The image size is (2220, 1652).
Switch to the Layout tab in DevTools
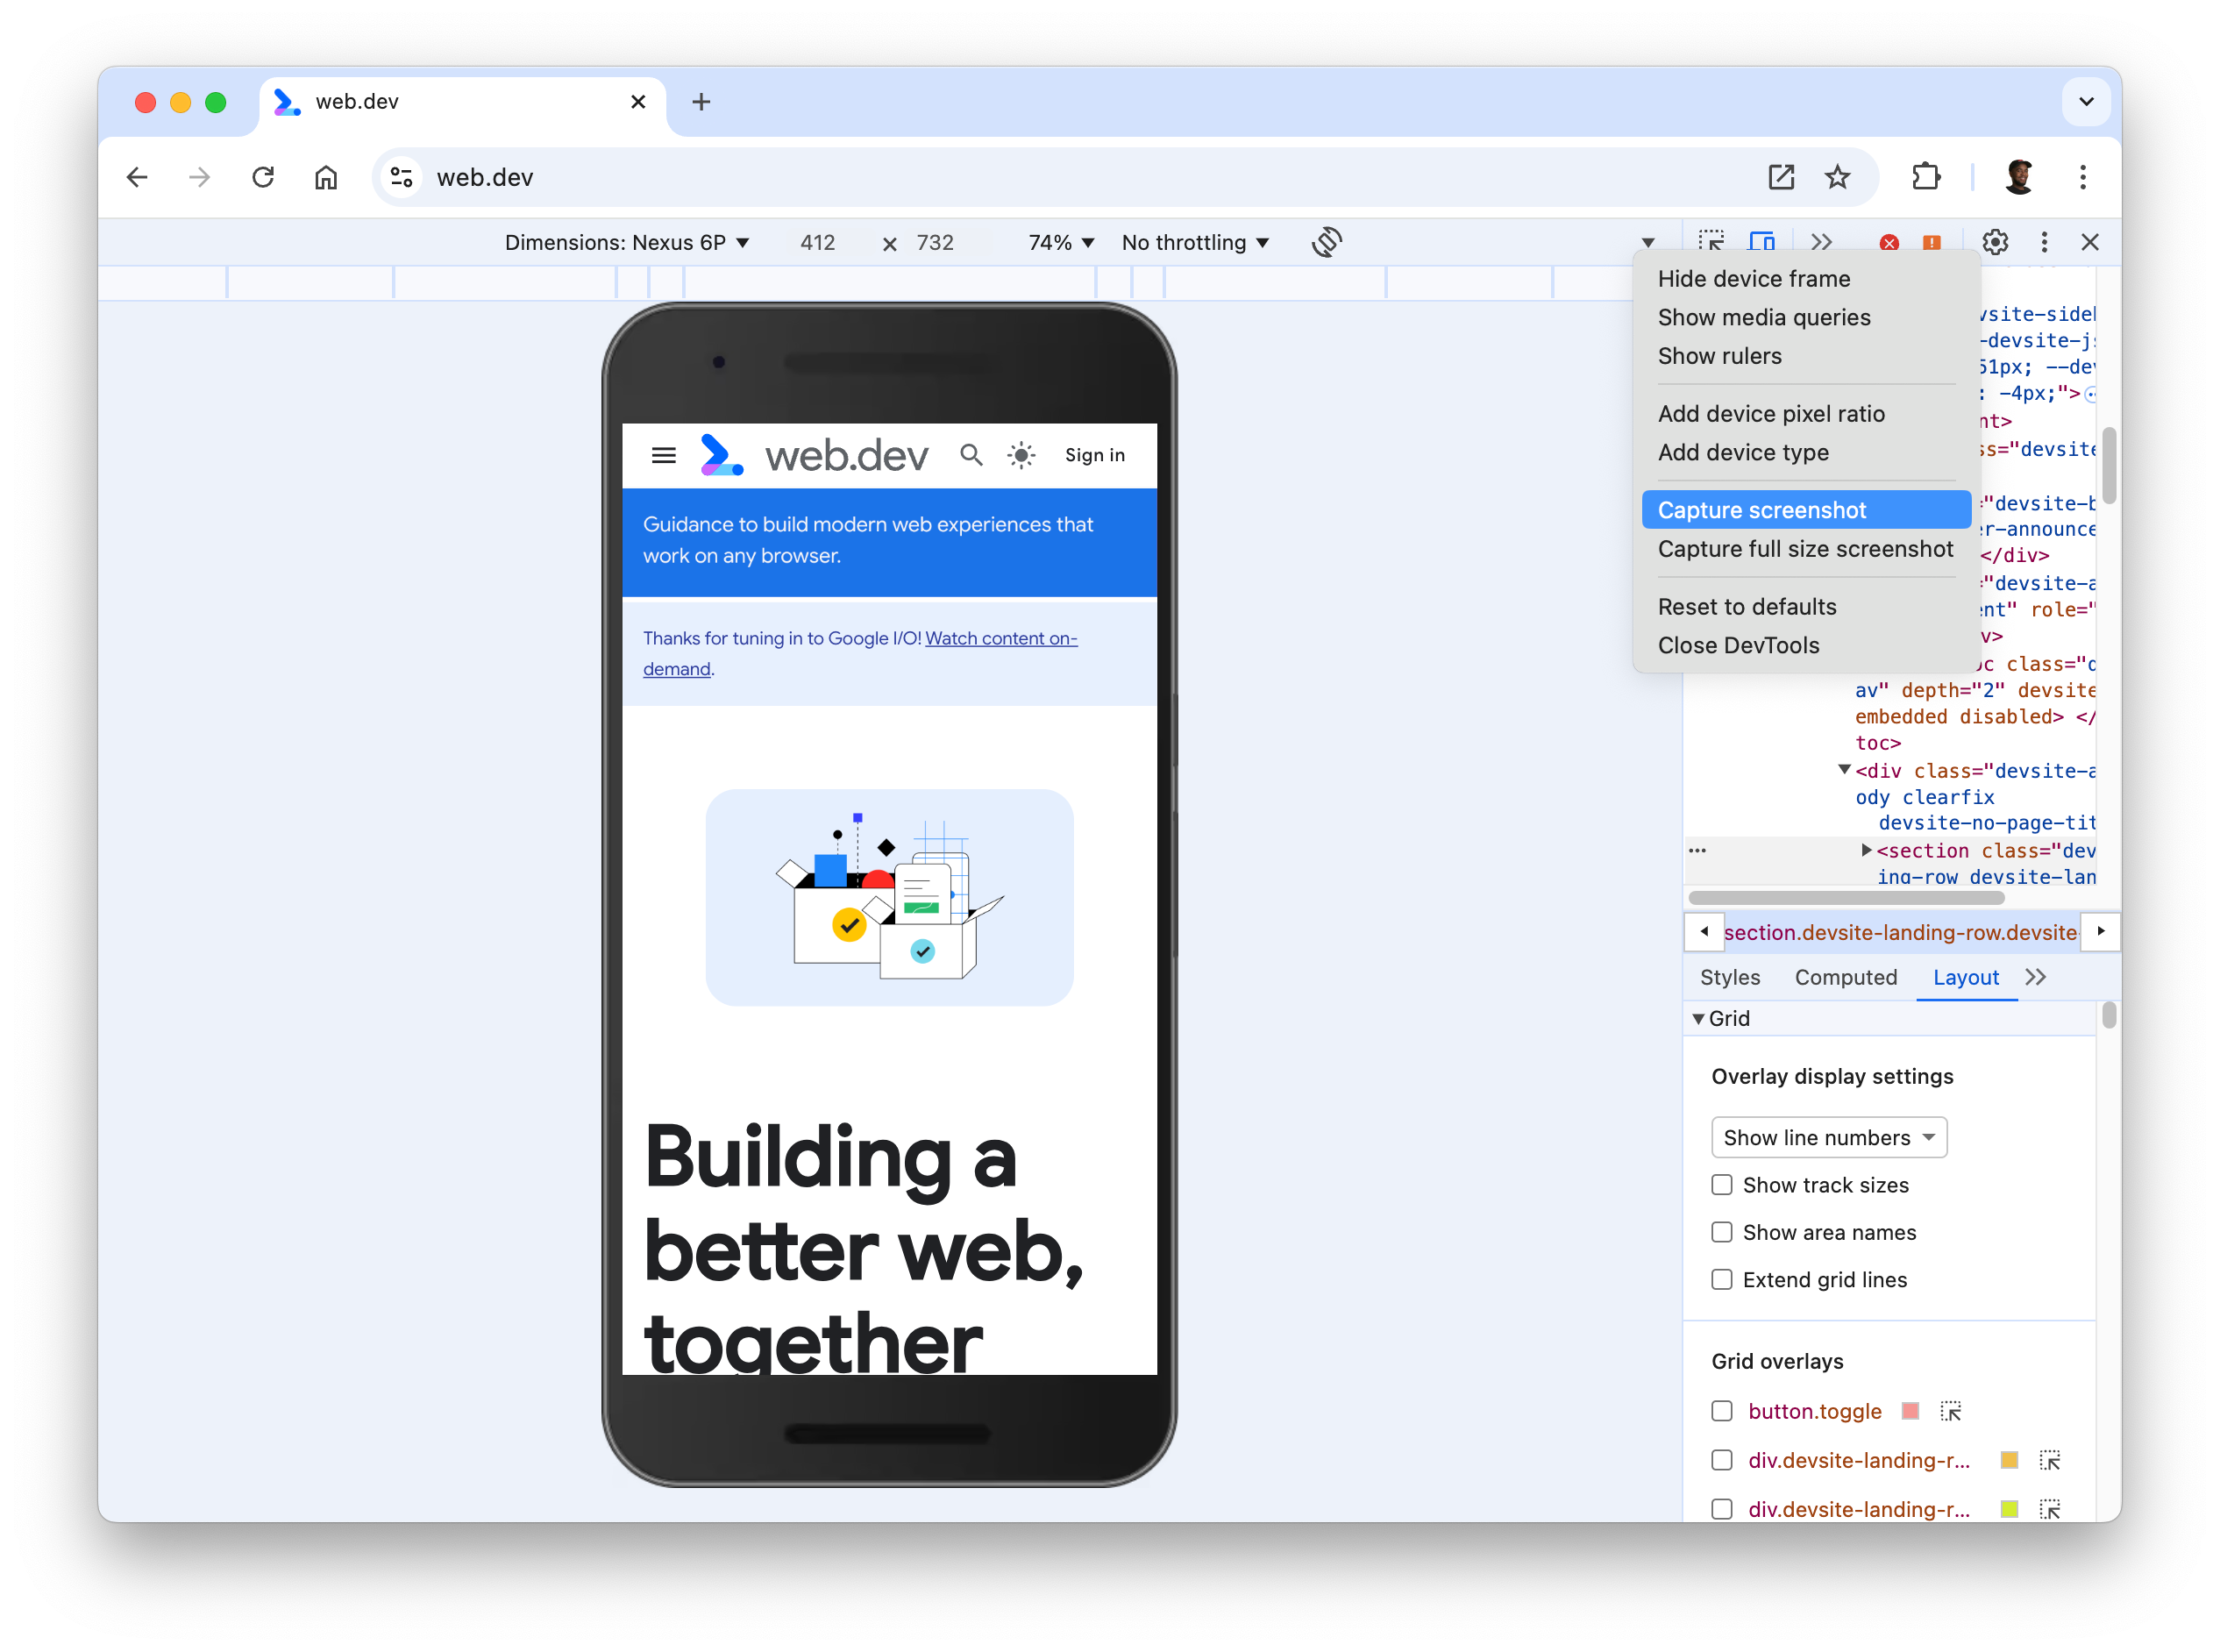[1963, 977]
